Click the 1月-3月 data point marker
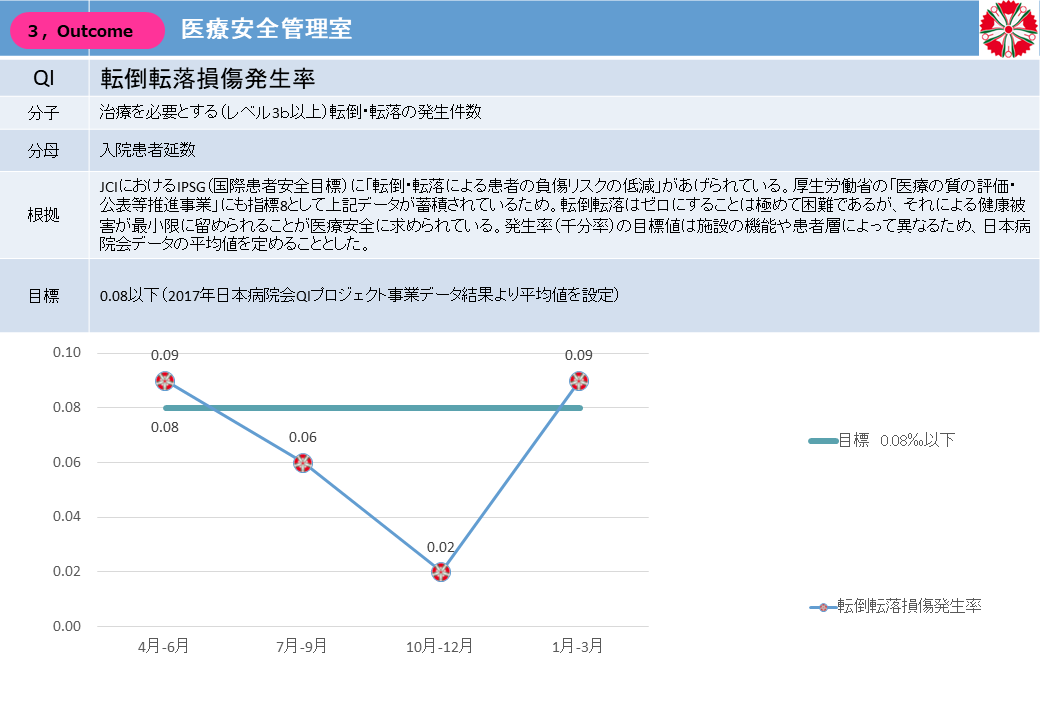The height and width of the screenshot is (720, 1040). click(578, 381)
